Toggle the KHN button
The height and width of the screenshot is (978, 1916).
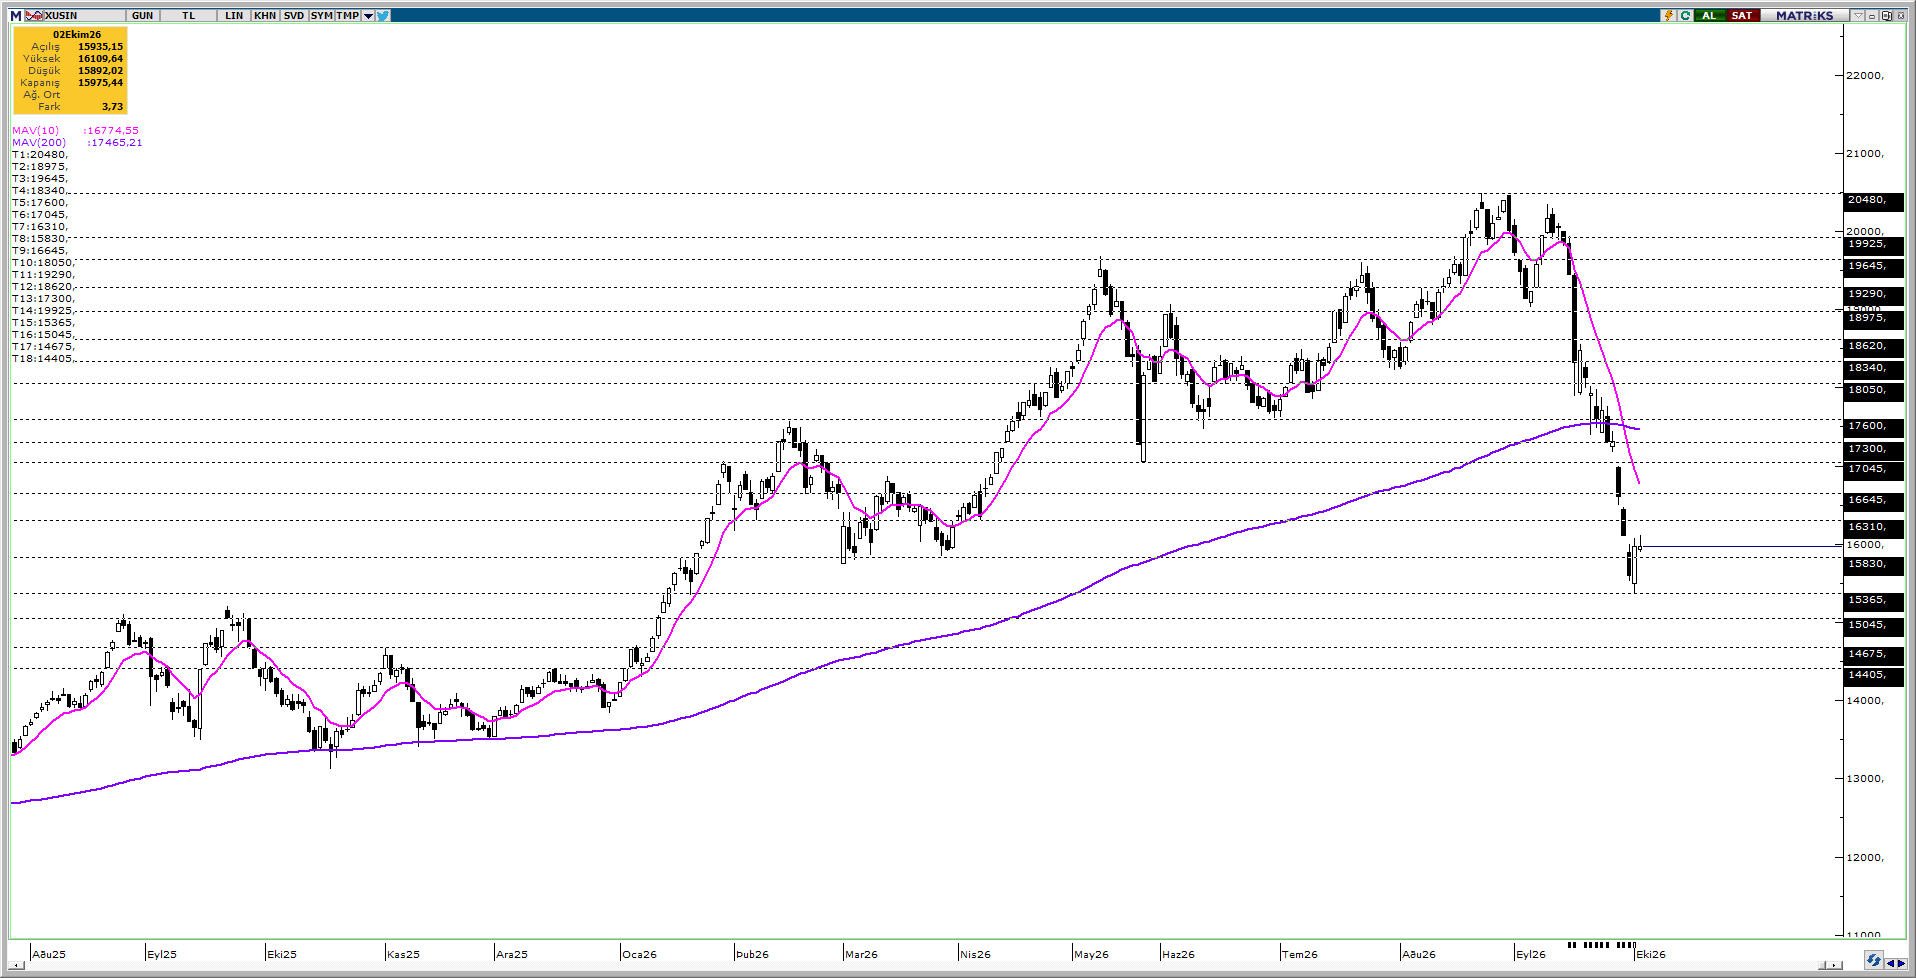pos(265,16)
